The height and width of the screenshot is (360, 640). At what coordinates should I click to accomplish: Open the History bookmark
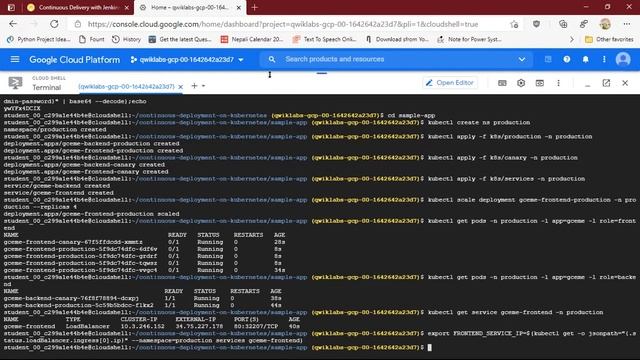(127, 39)
